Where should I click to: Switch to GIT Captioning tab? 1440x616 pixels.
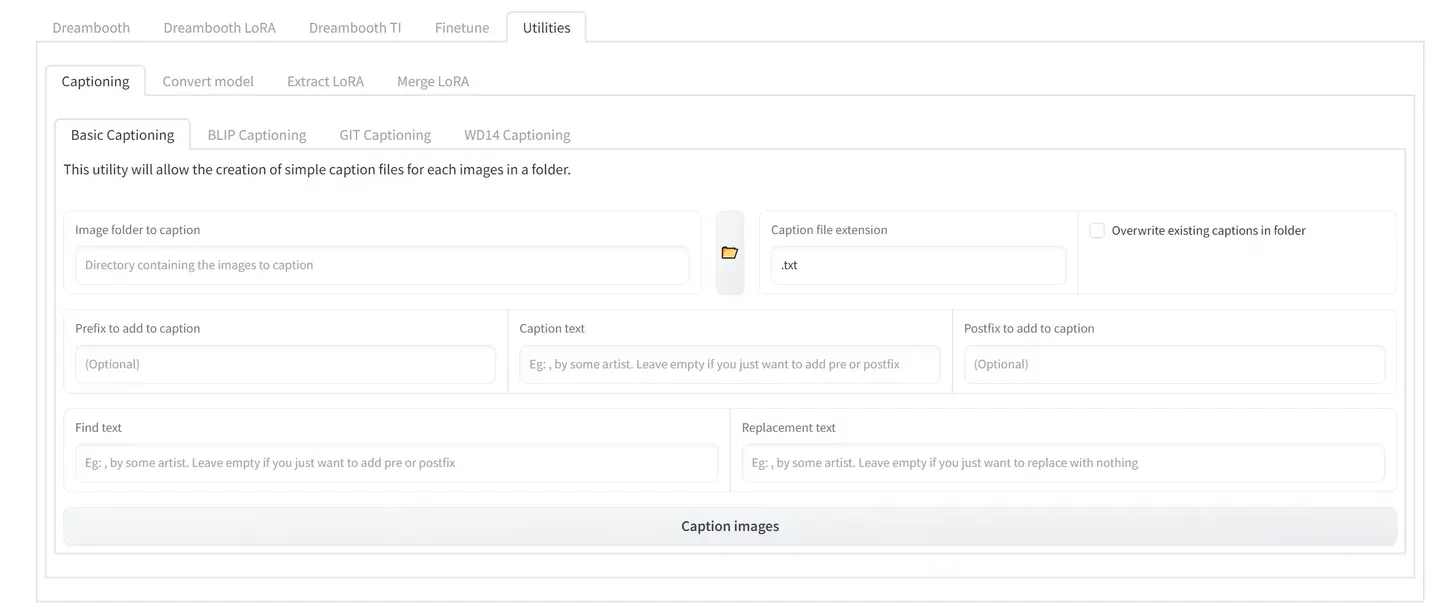[x=385, y=135]
